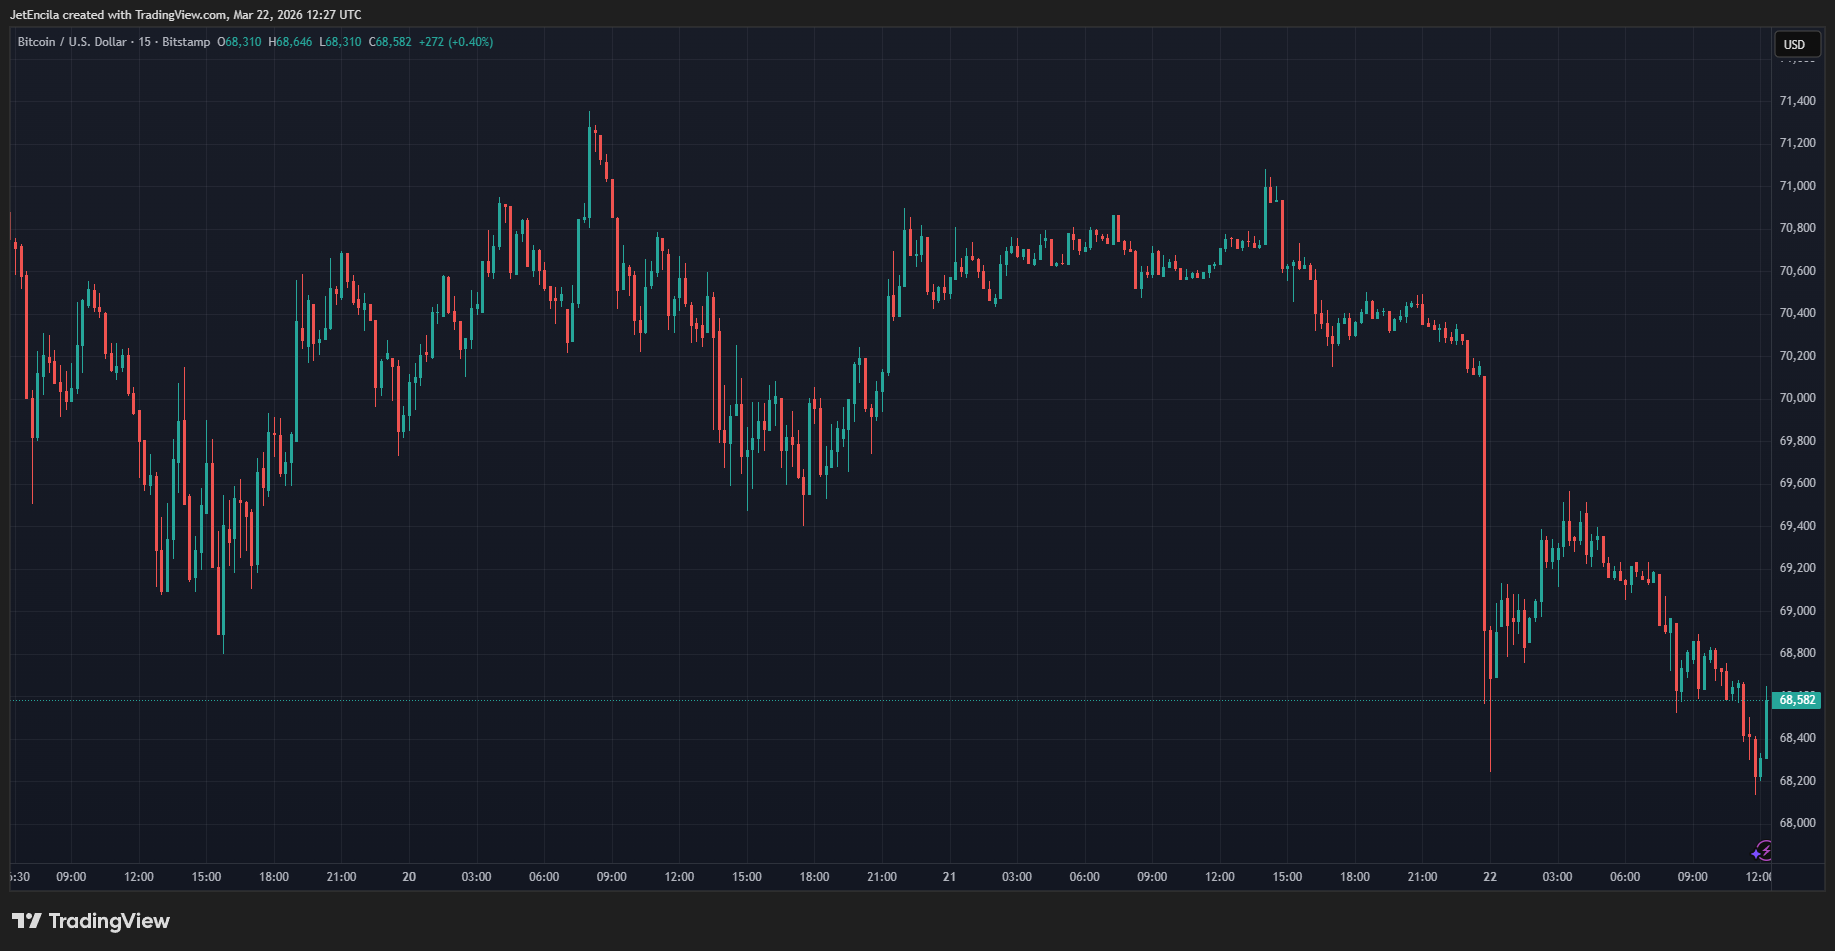Click the TradingView logo mark icon

(x=27, y=921)
